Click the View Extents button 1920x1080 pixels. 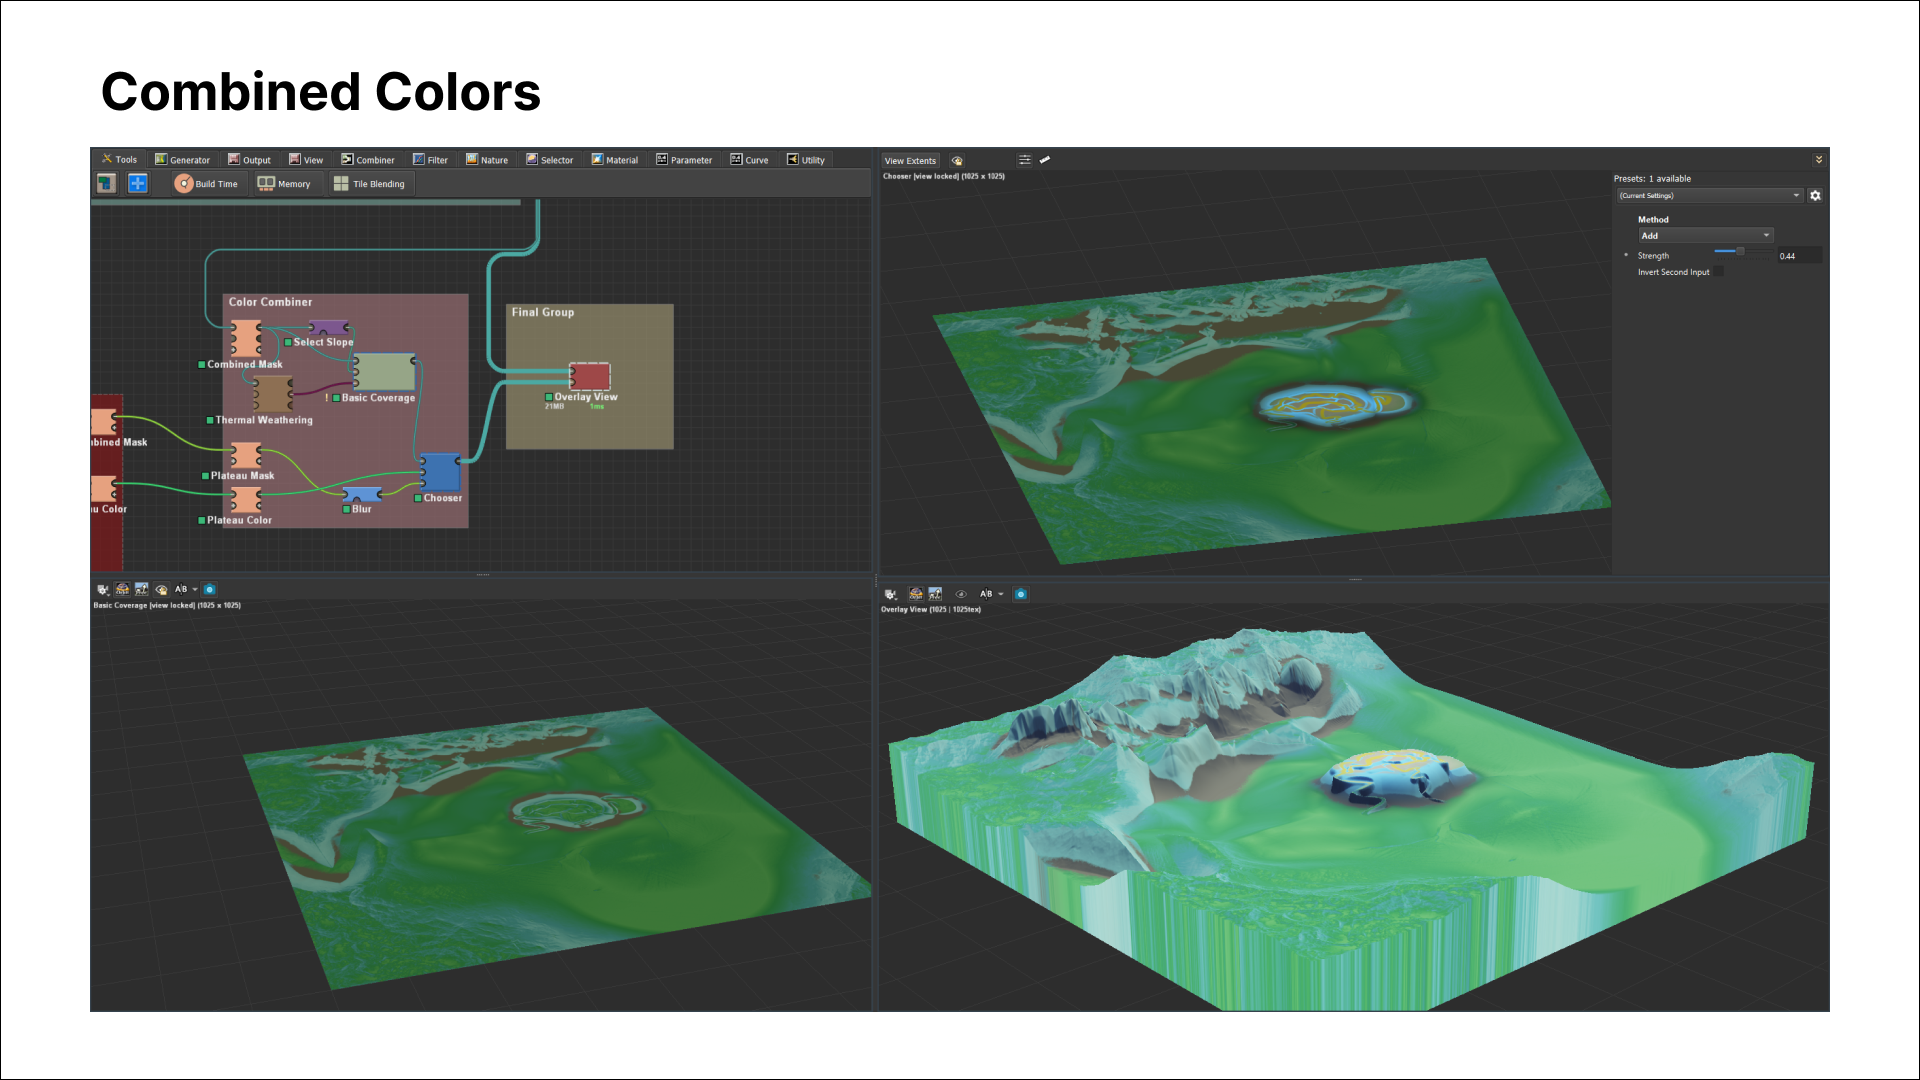(910, 161)
